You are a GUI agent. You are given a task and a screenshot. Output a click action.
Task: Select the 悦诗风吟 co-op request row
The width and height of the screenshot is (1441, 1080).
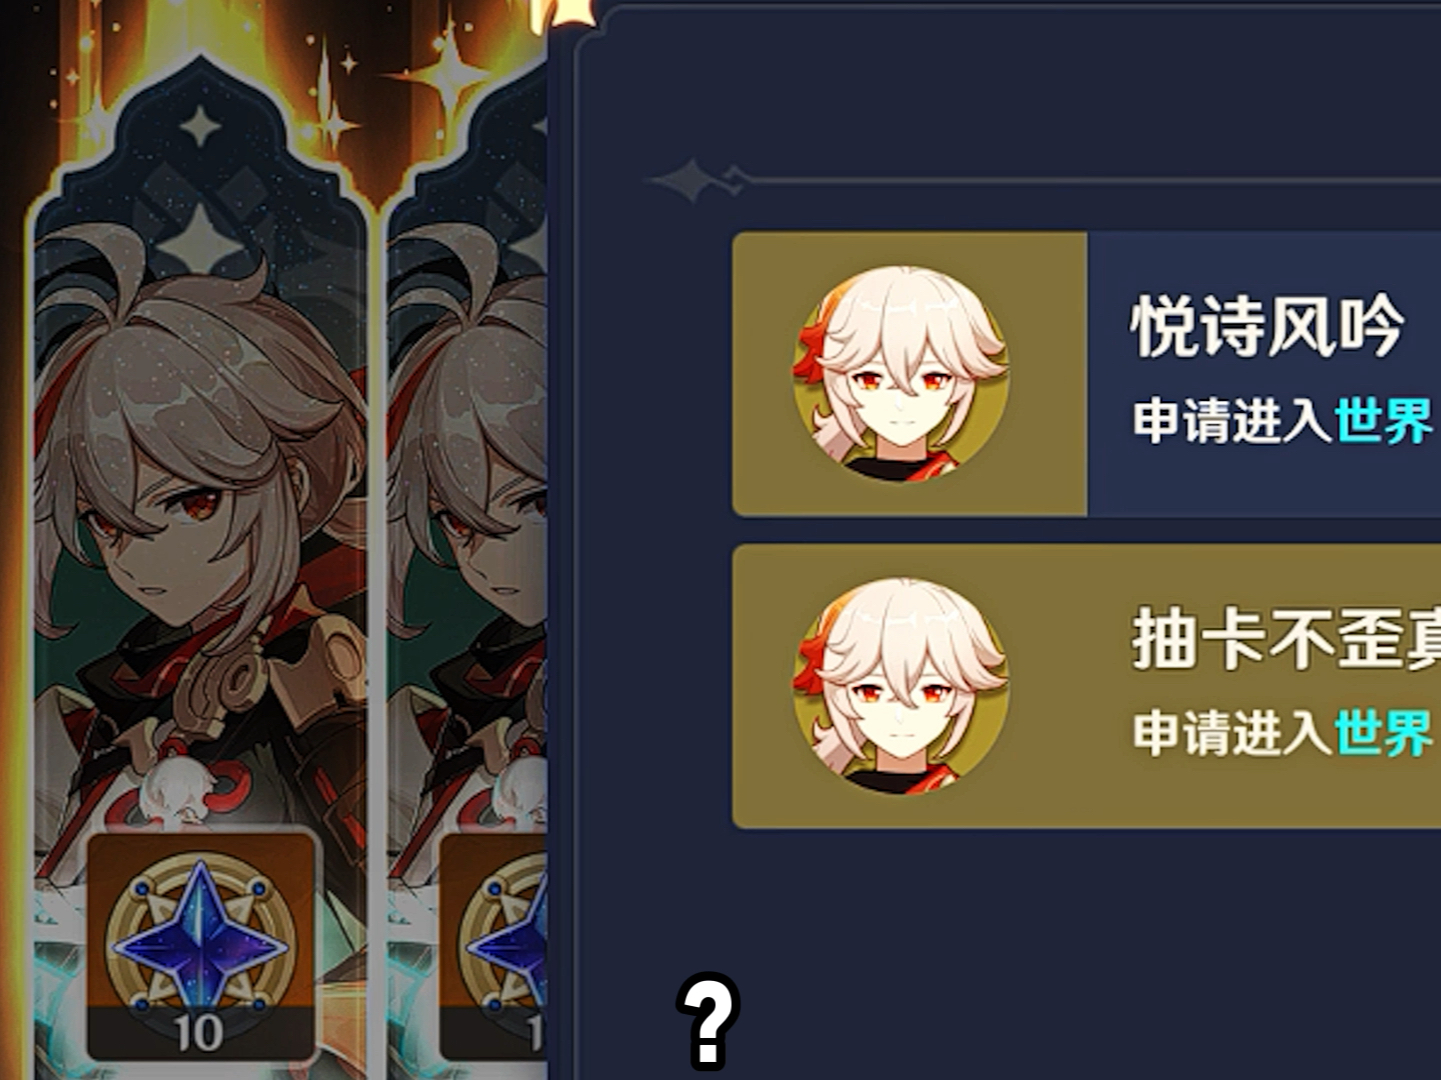1087,374
